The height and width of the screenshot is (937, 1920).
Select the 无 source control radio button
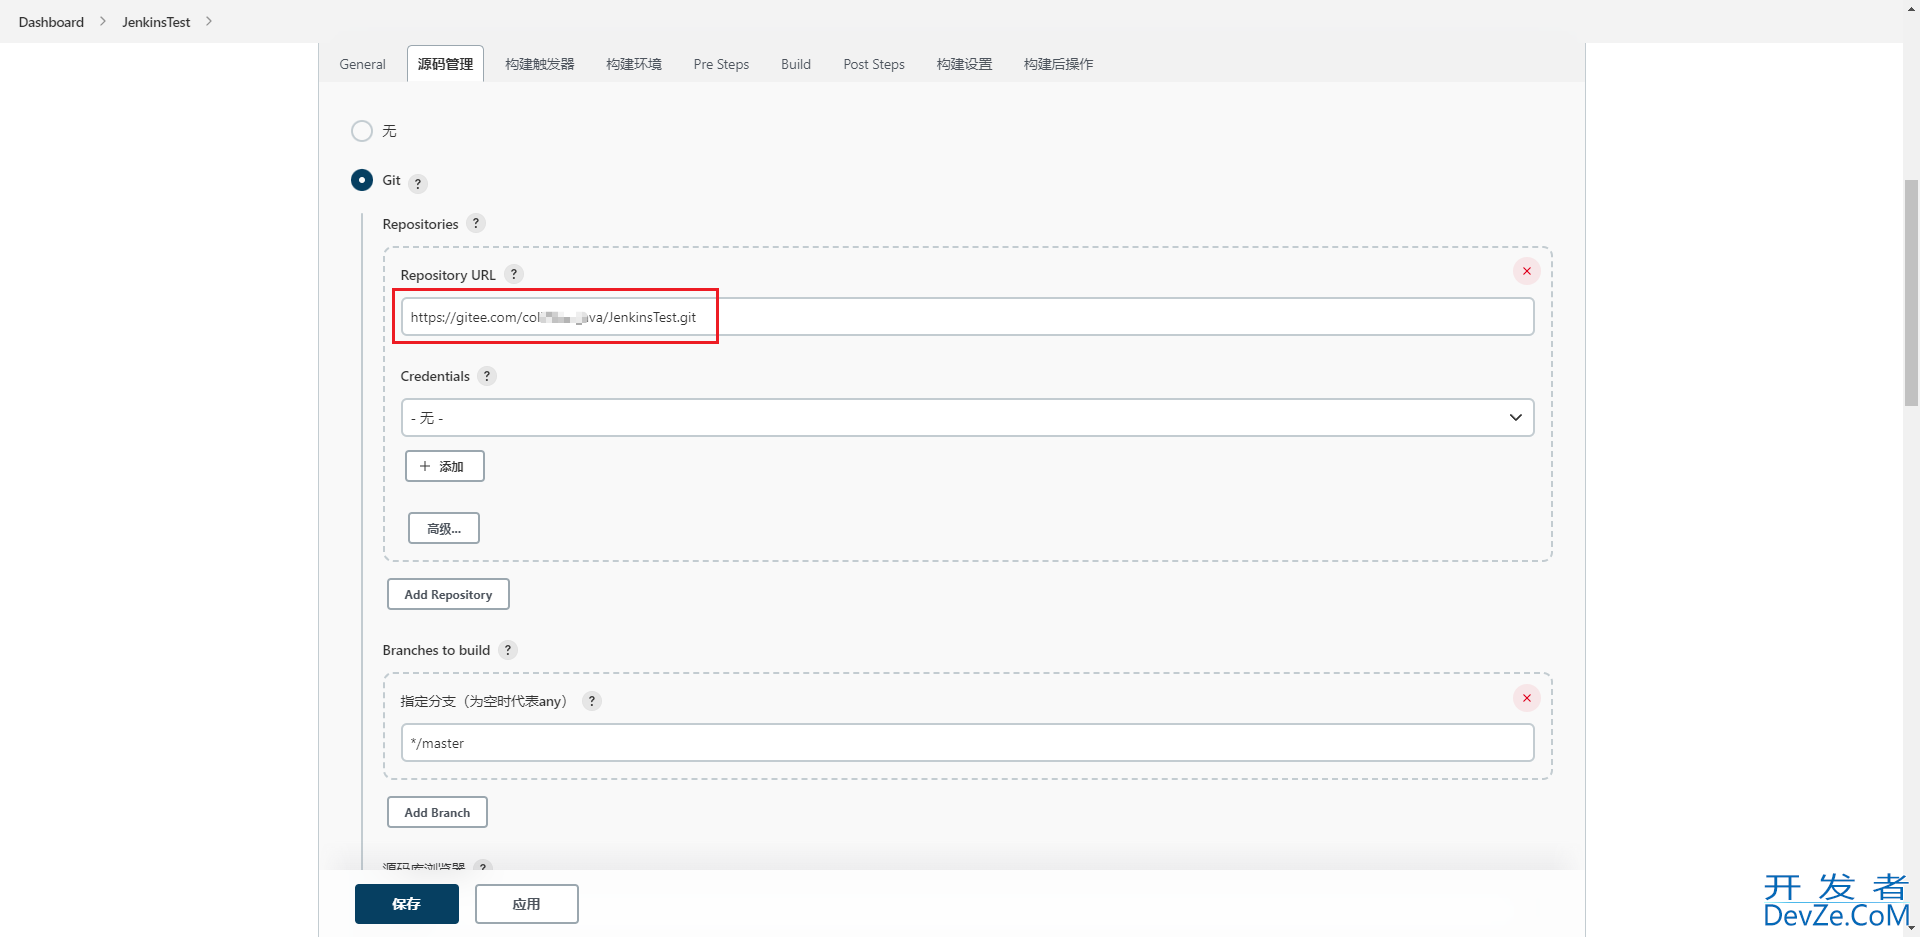(x=362, y=131)
